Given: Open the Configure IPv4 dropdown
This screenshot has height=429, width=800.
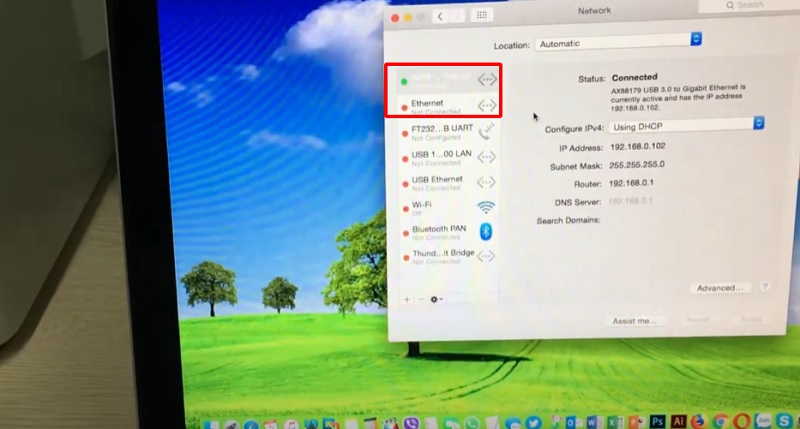Looking at the screenshot, I should [686, 125].
